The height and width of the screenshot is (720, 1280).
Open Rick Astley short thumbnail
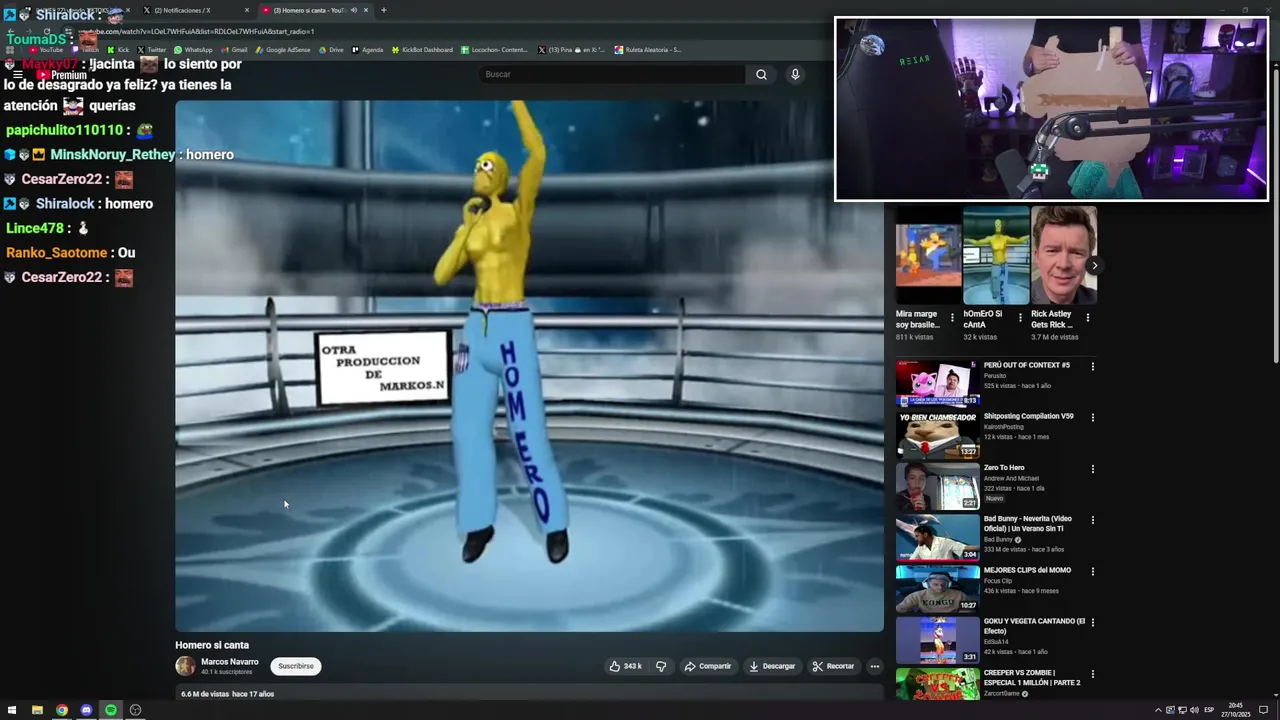pyautogui.click(x=1064, y=255)
